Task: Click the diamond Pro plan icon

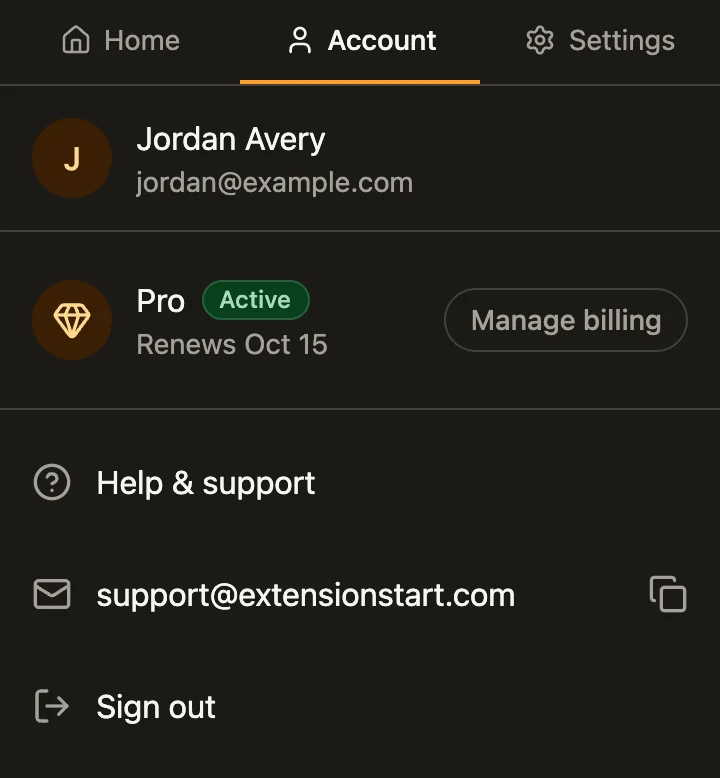Action: [72, 320]
